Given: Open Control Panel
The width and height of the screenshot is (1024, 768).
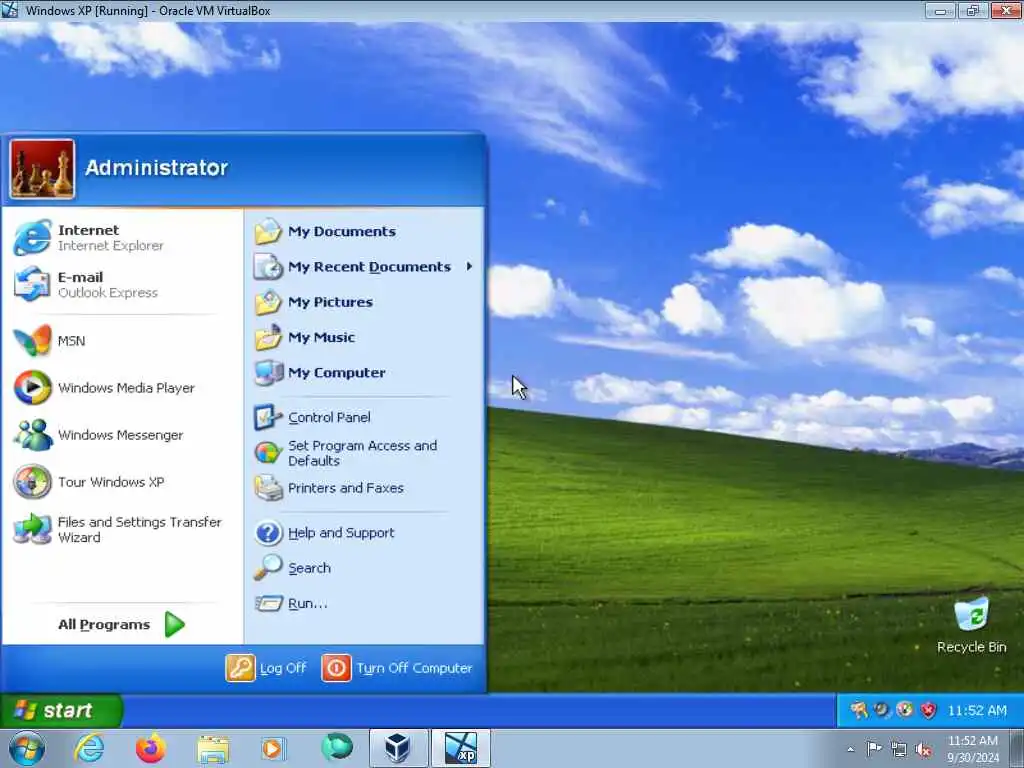Looking at the screenshot, I should (364, 417).
